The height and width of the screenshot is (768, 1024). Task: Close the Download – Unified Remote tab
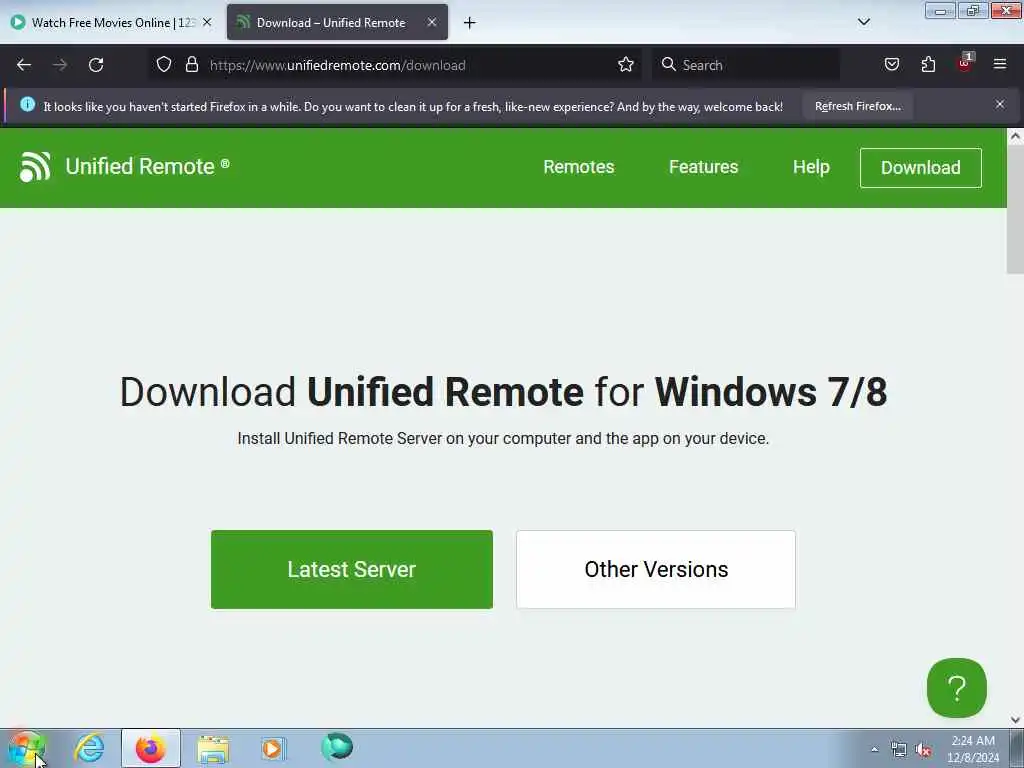[432, 22]
